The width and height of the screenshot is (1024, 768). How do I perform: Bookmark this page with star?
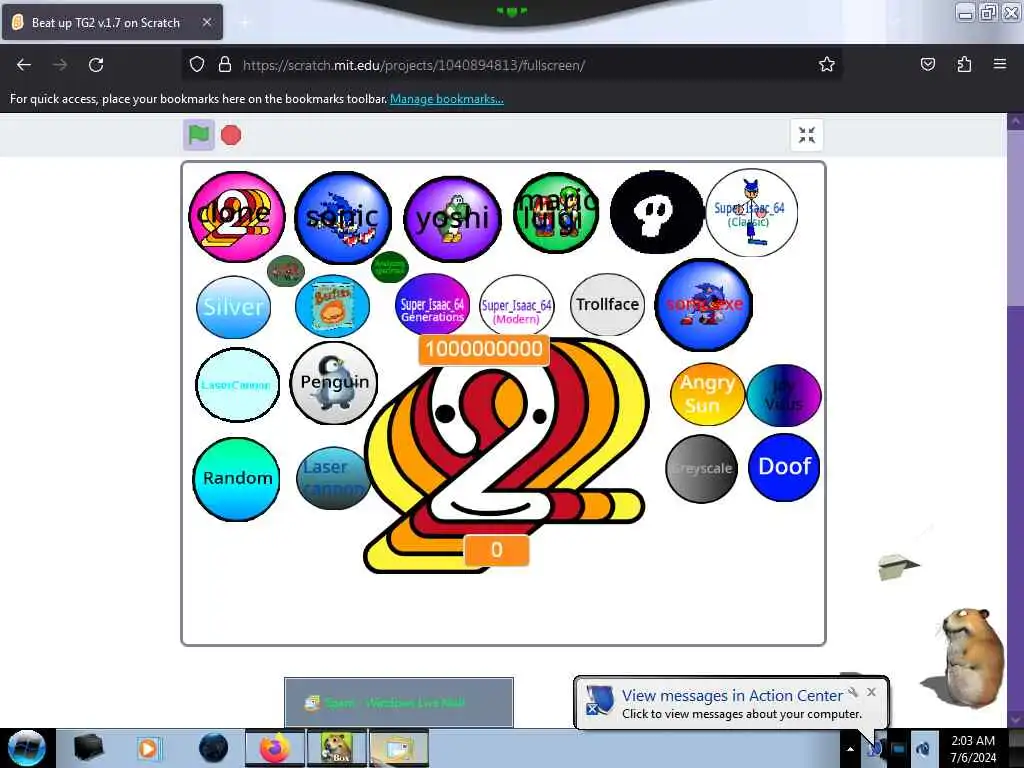click(x=827, y=64)
